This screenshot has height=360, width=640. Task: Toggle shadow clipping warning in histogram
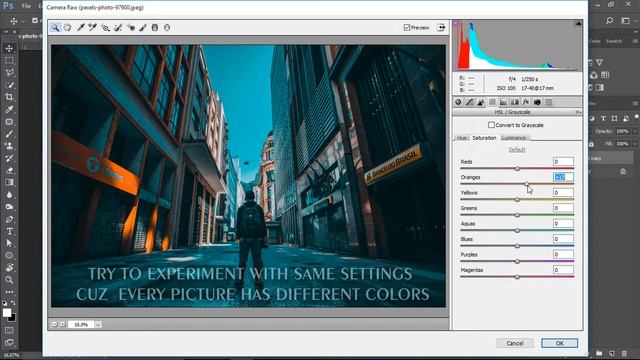click(x=457, y=23)
